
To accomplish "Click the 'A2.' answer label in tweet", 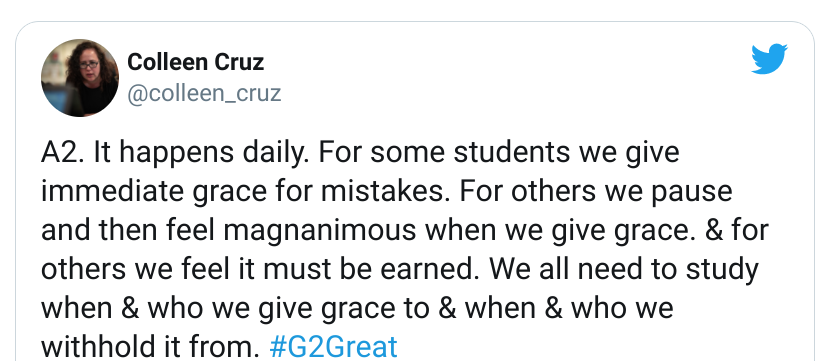I will pyautogui.click(x=63, y=153).
